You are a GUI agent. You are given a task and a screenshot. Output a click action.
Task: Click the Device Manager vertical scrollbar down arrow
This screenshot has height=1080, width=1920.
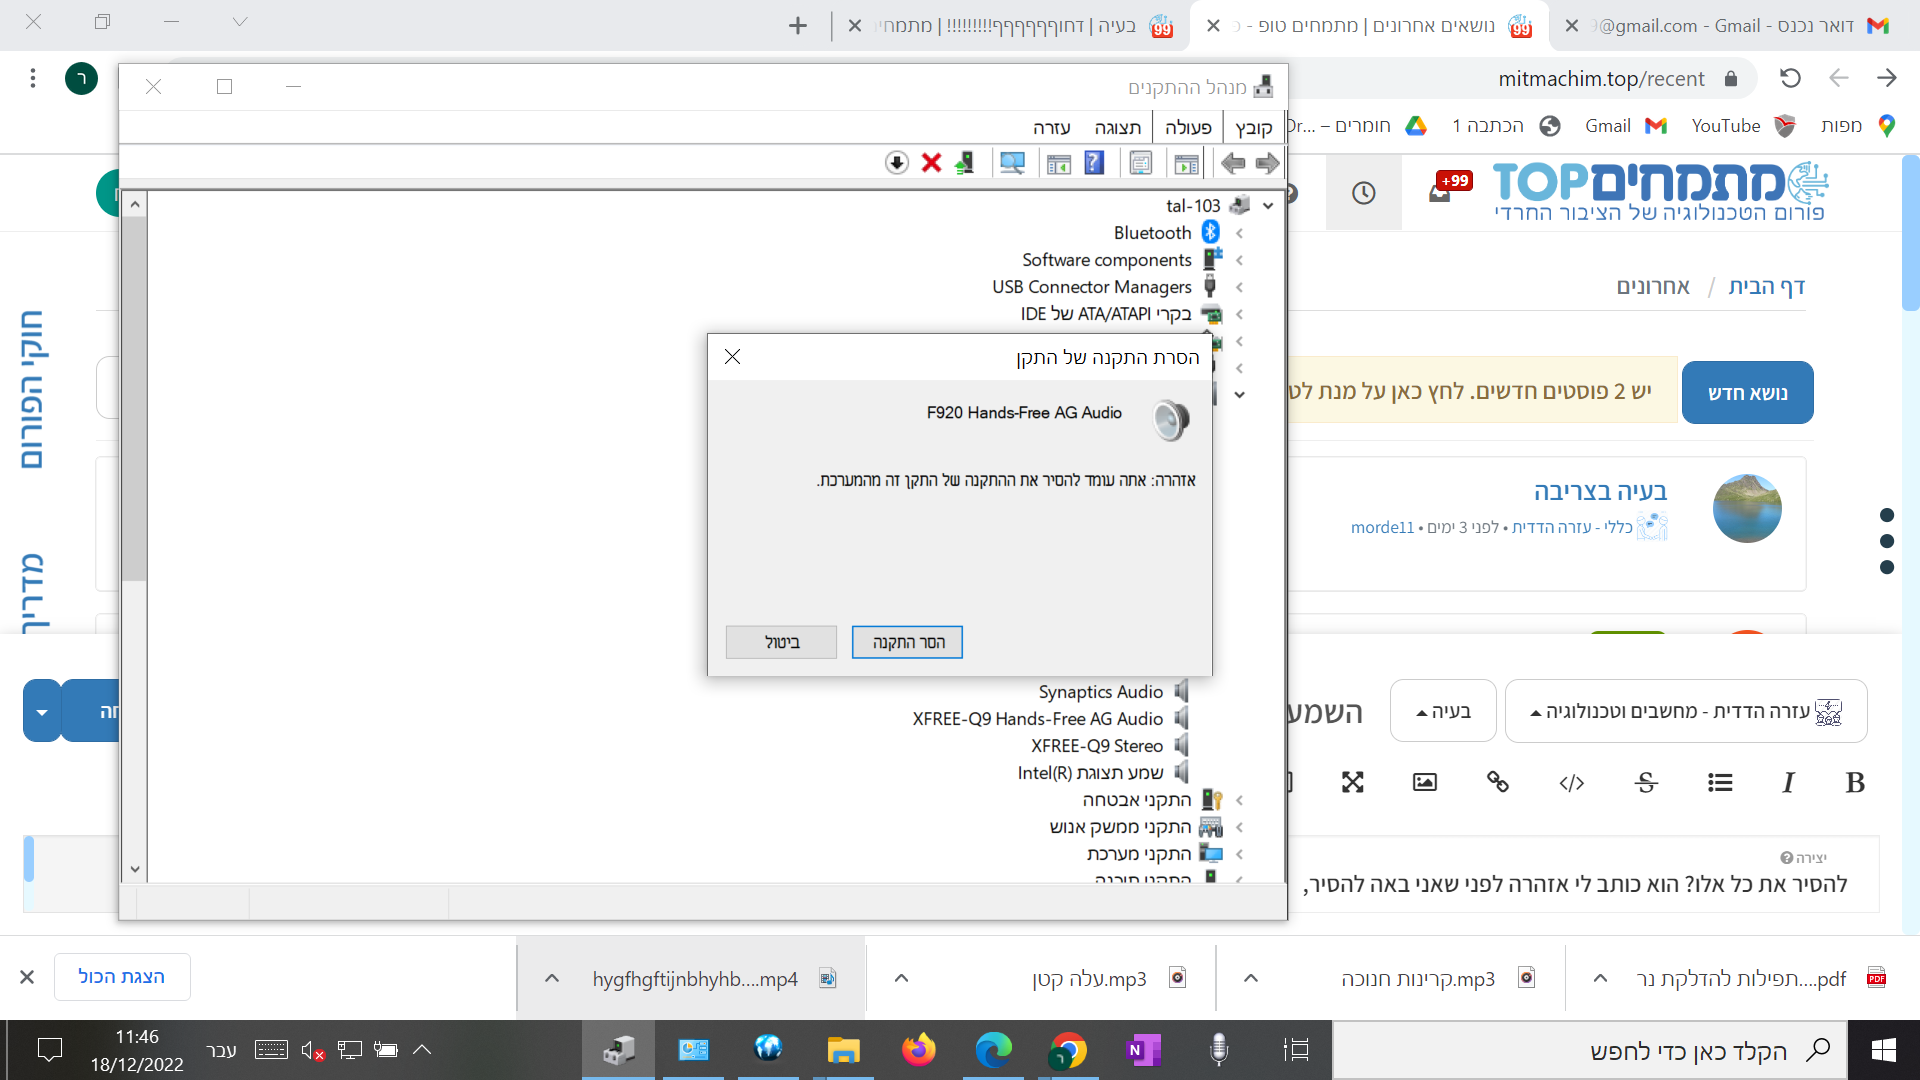[x=135, y=869]
